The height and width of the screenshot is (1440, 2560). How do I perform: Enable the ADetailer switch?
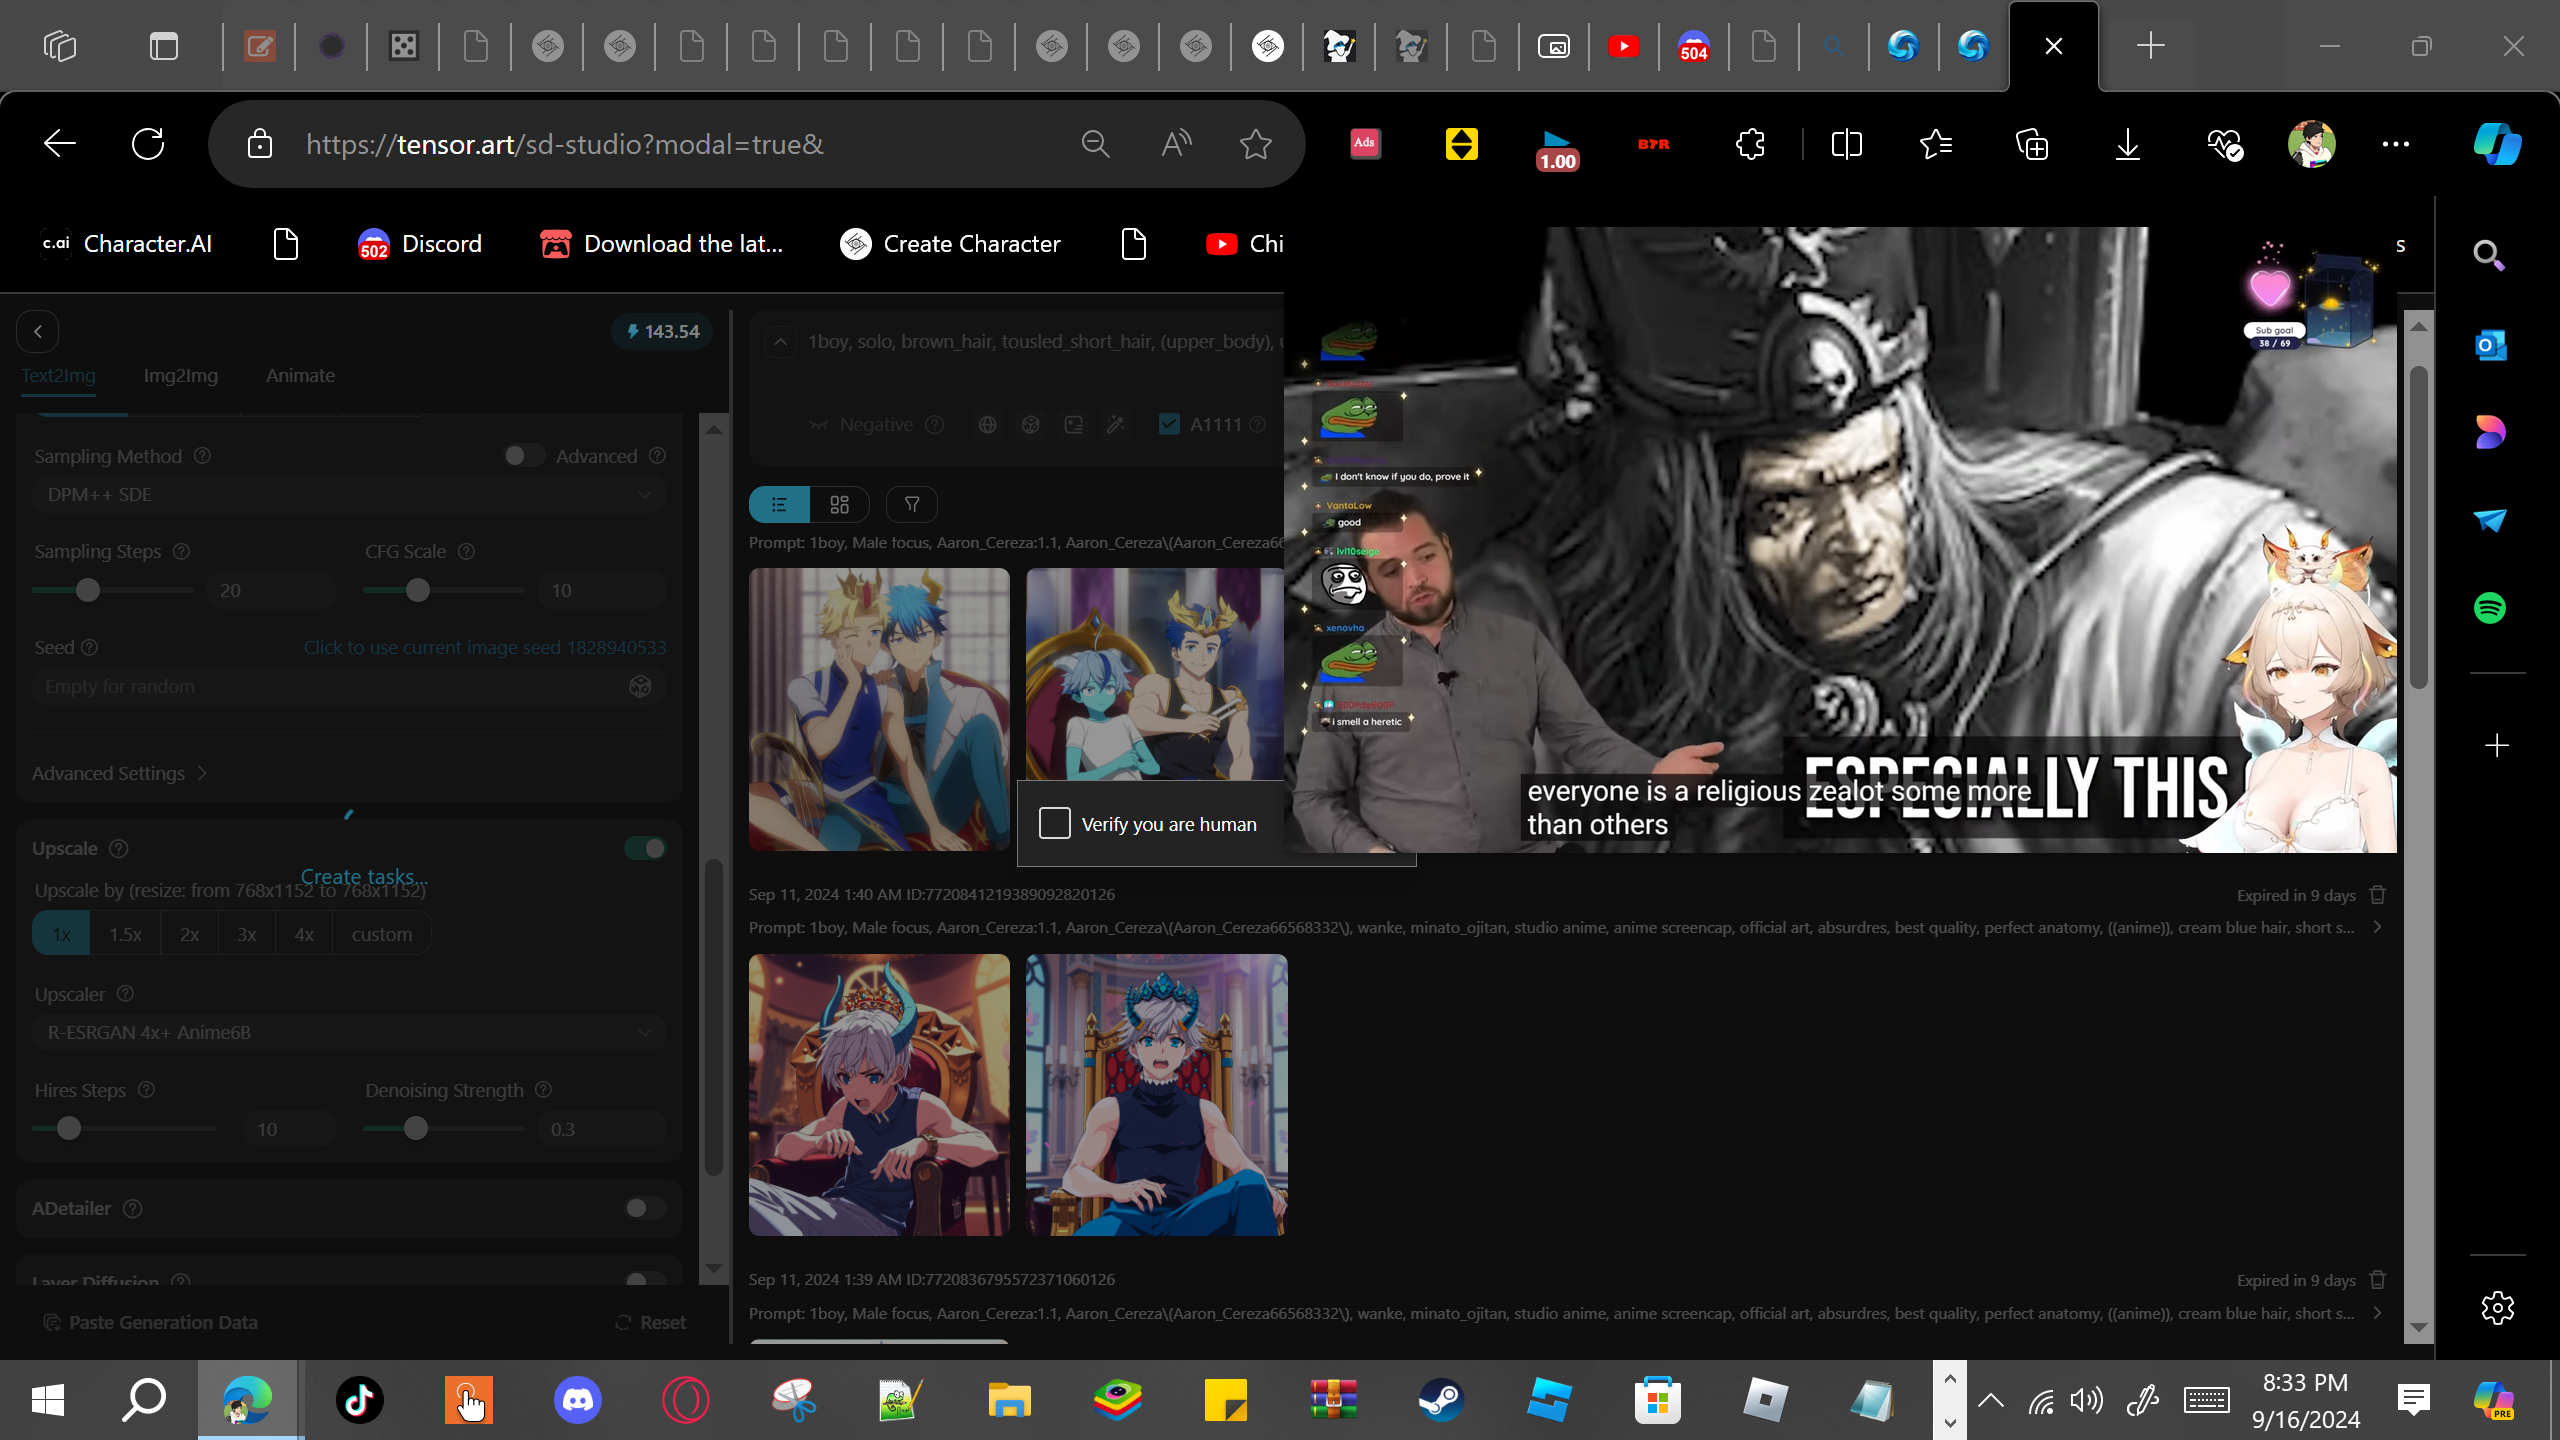pyautogui.click(x=645, y=1208)
